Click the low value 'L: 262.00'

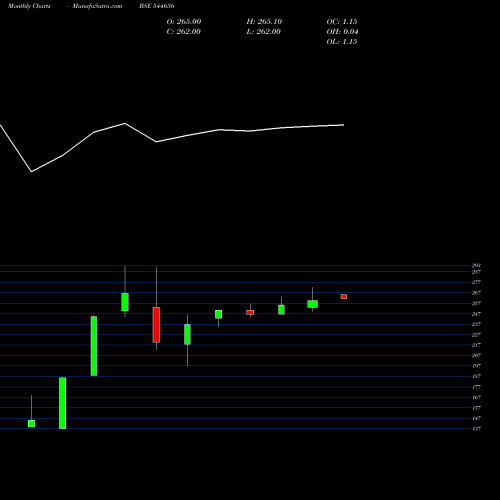pos(264,32)
